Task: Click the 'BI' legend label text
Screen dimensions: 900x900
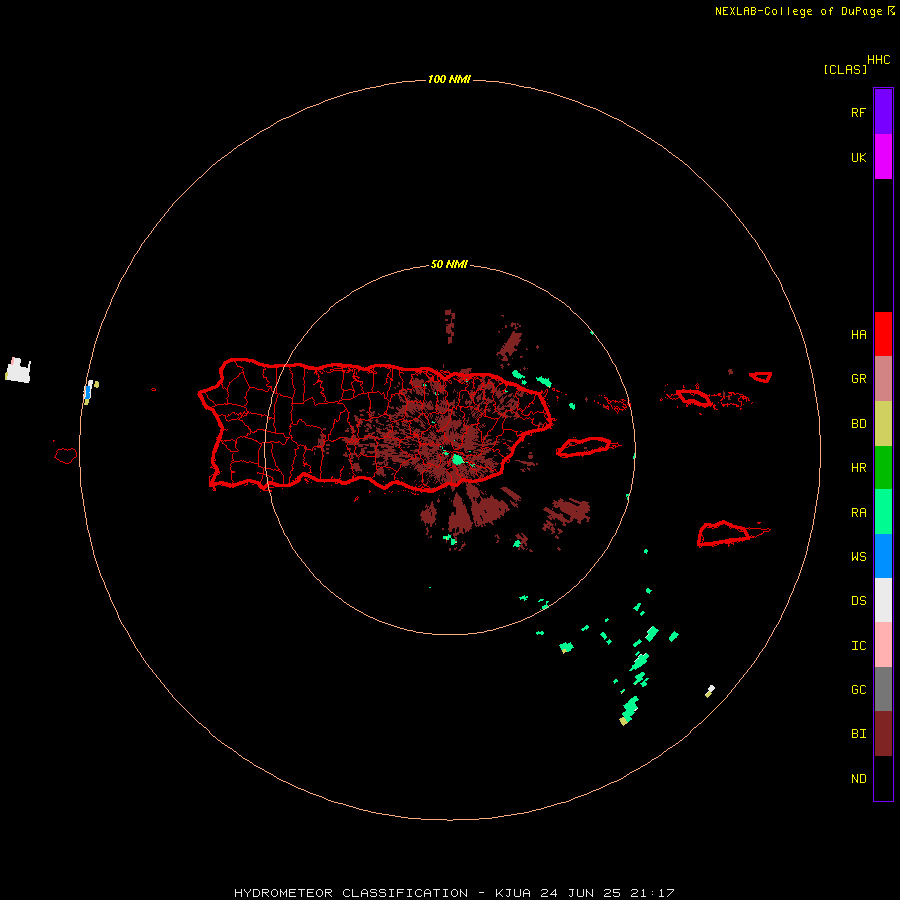Action: 859,734
